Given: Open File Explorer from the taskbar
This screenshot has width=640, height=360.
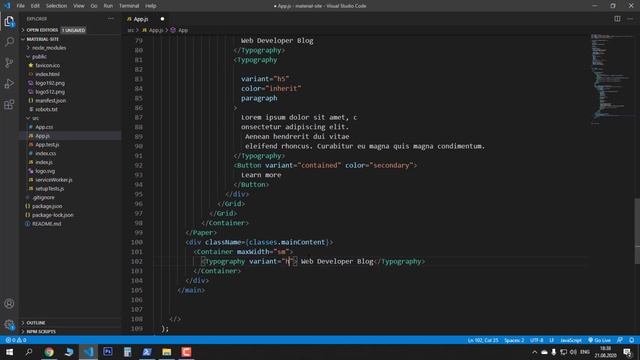Looking at the screenshot, I should click(167, 352).
